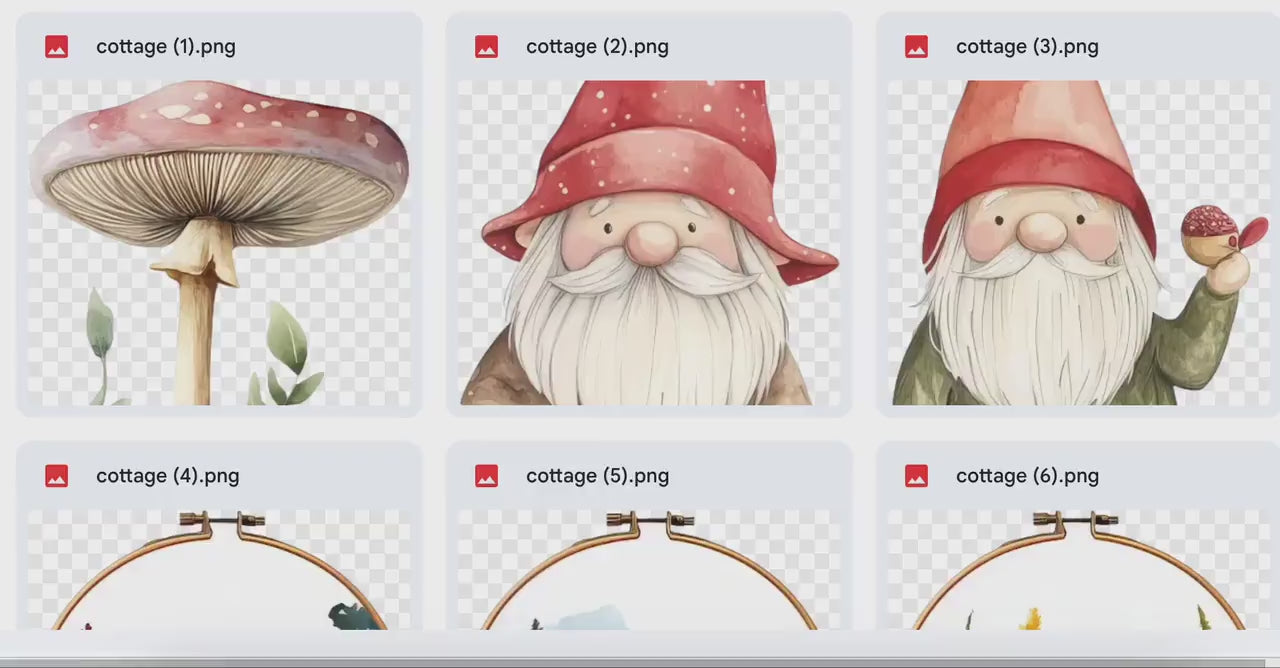The image size is (1280, 668).
Task: Click the image icon next to cottage (4).png
Action: 57,476
